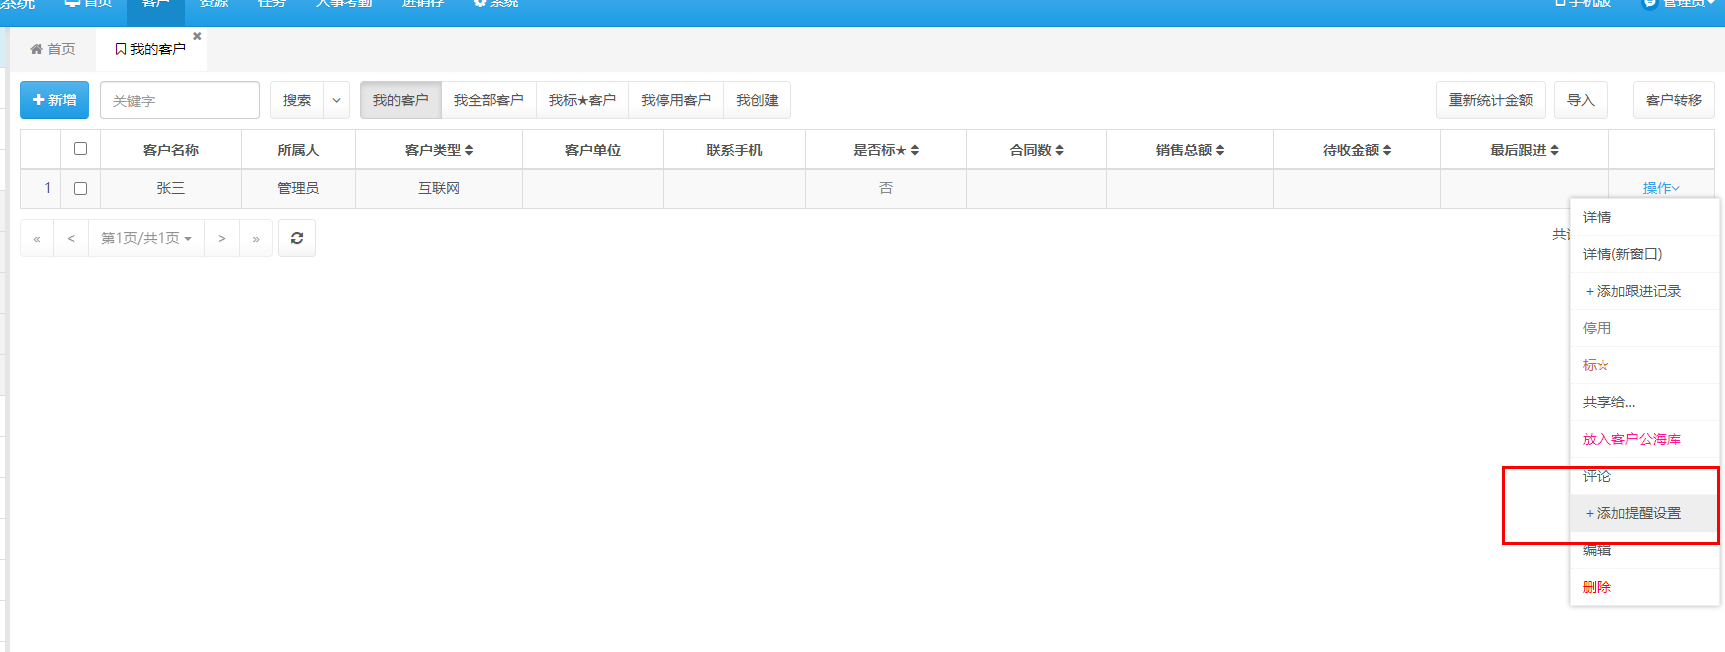Show the 我标★客户 filter
Screen dimensions: 1725x652
[583, 100]
